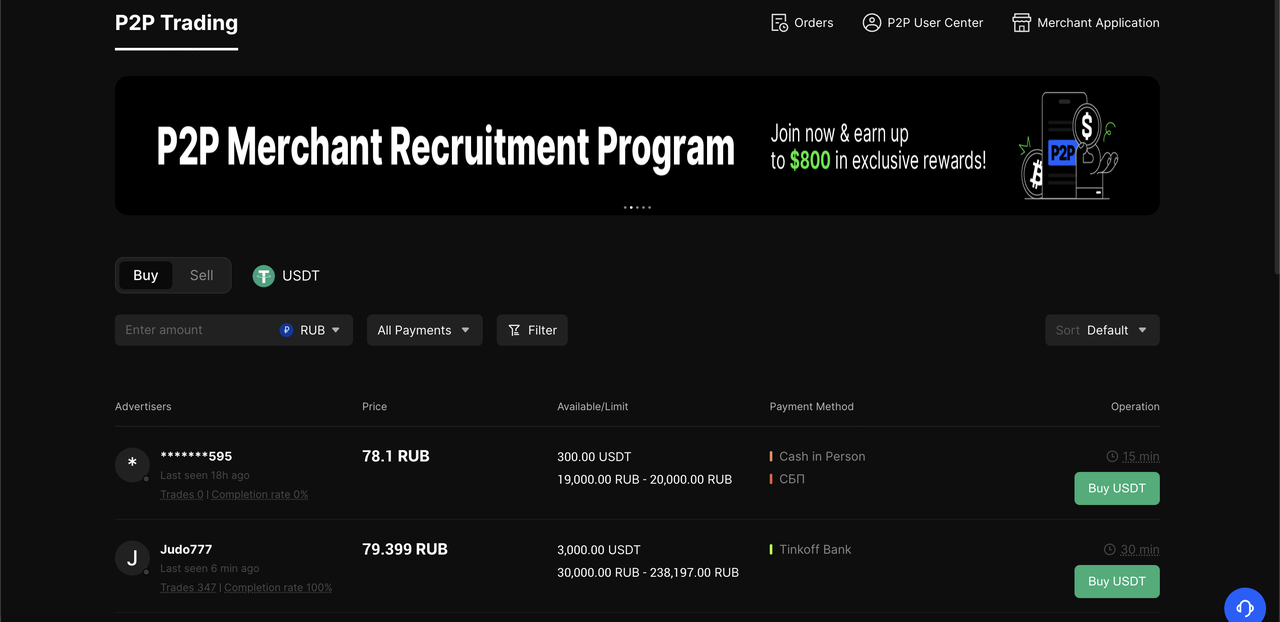1280x622 pixels.
Task: Click the banner carousel pagination dots
Action: (x=637, y=207)
